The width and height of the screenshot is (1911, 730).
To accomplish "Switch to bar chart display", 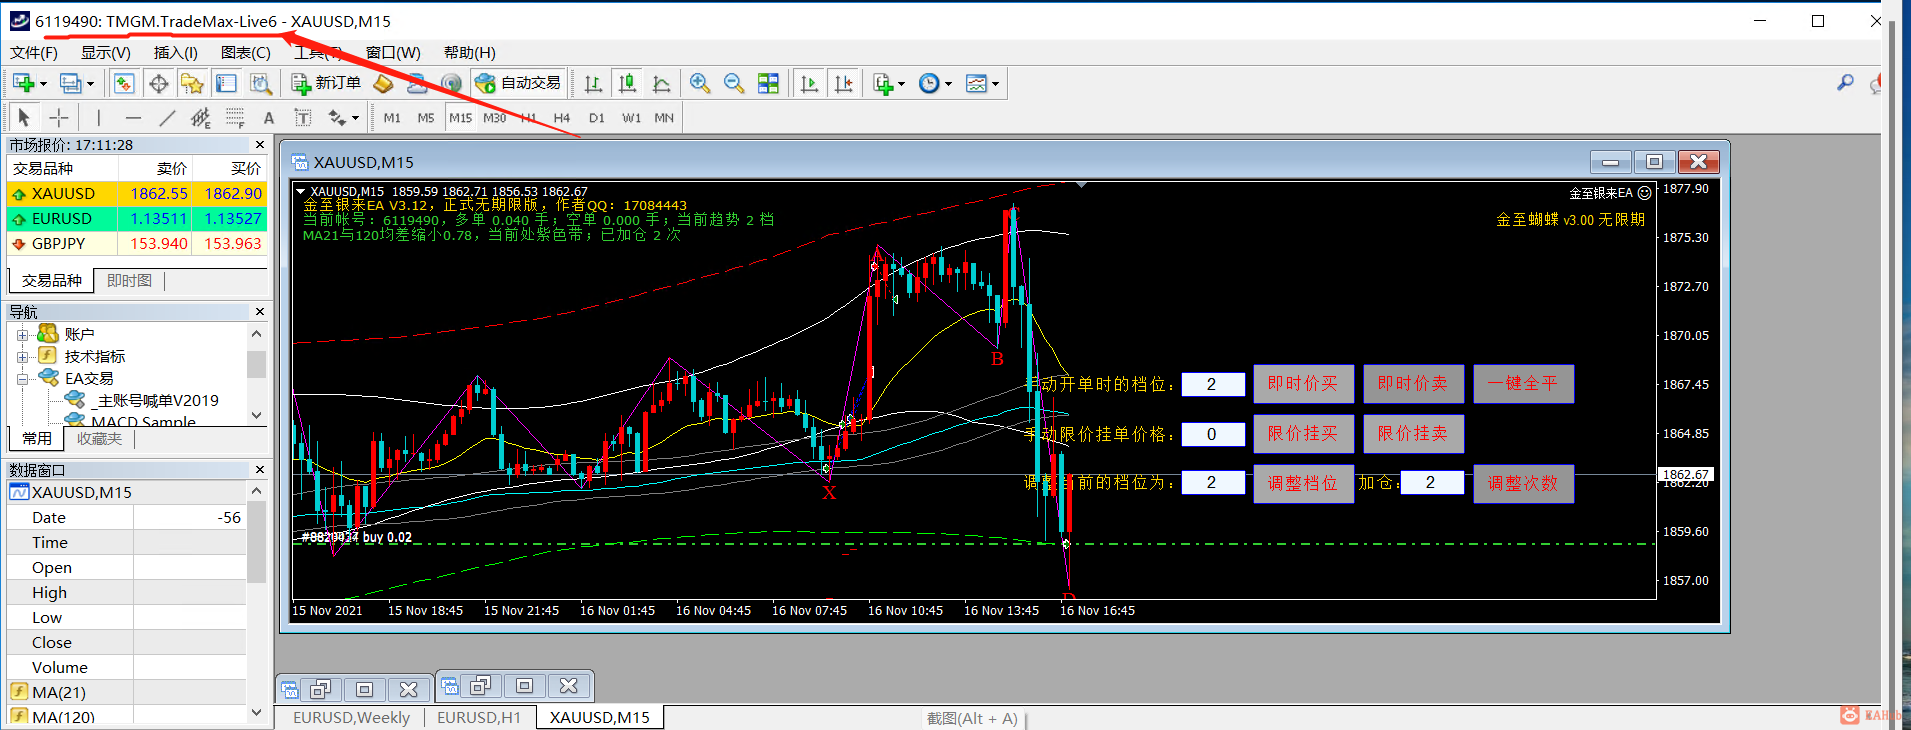I will point(593,84).
